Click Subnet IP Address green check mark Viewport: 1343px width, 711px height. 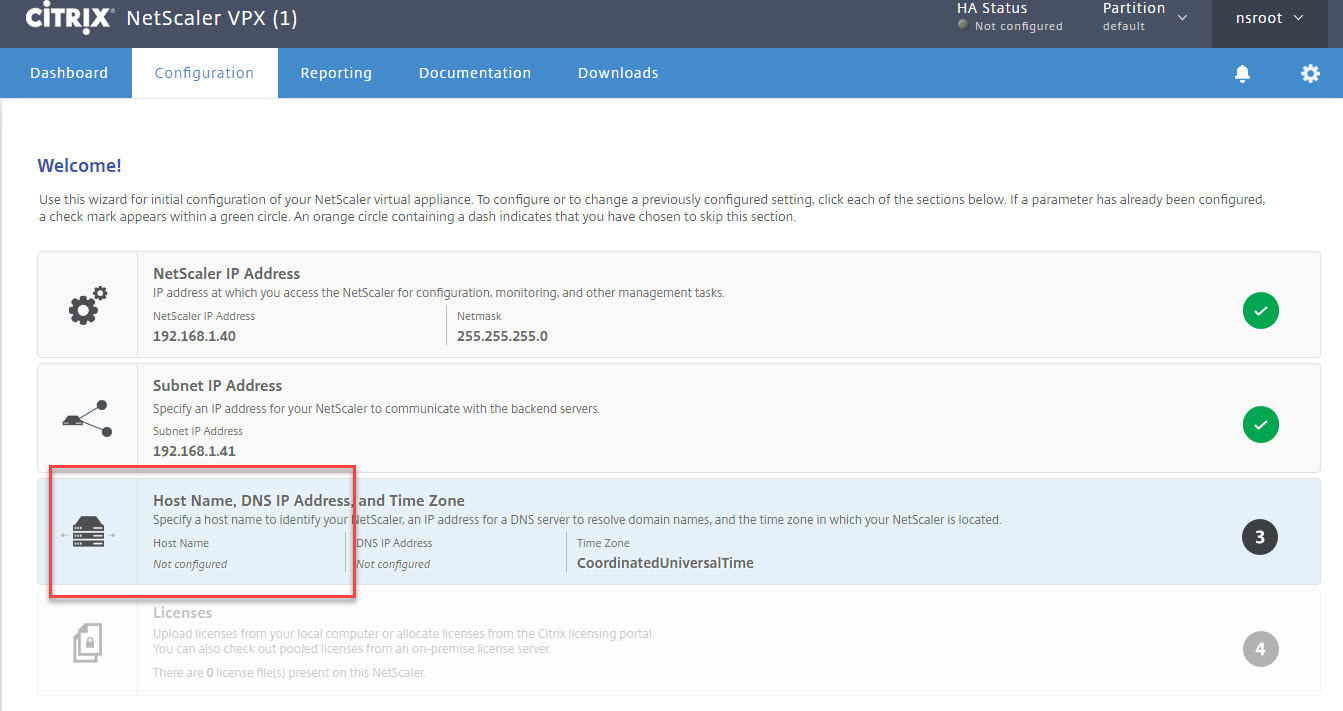[x=1261, y=424]
